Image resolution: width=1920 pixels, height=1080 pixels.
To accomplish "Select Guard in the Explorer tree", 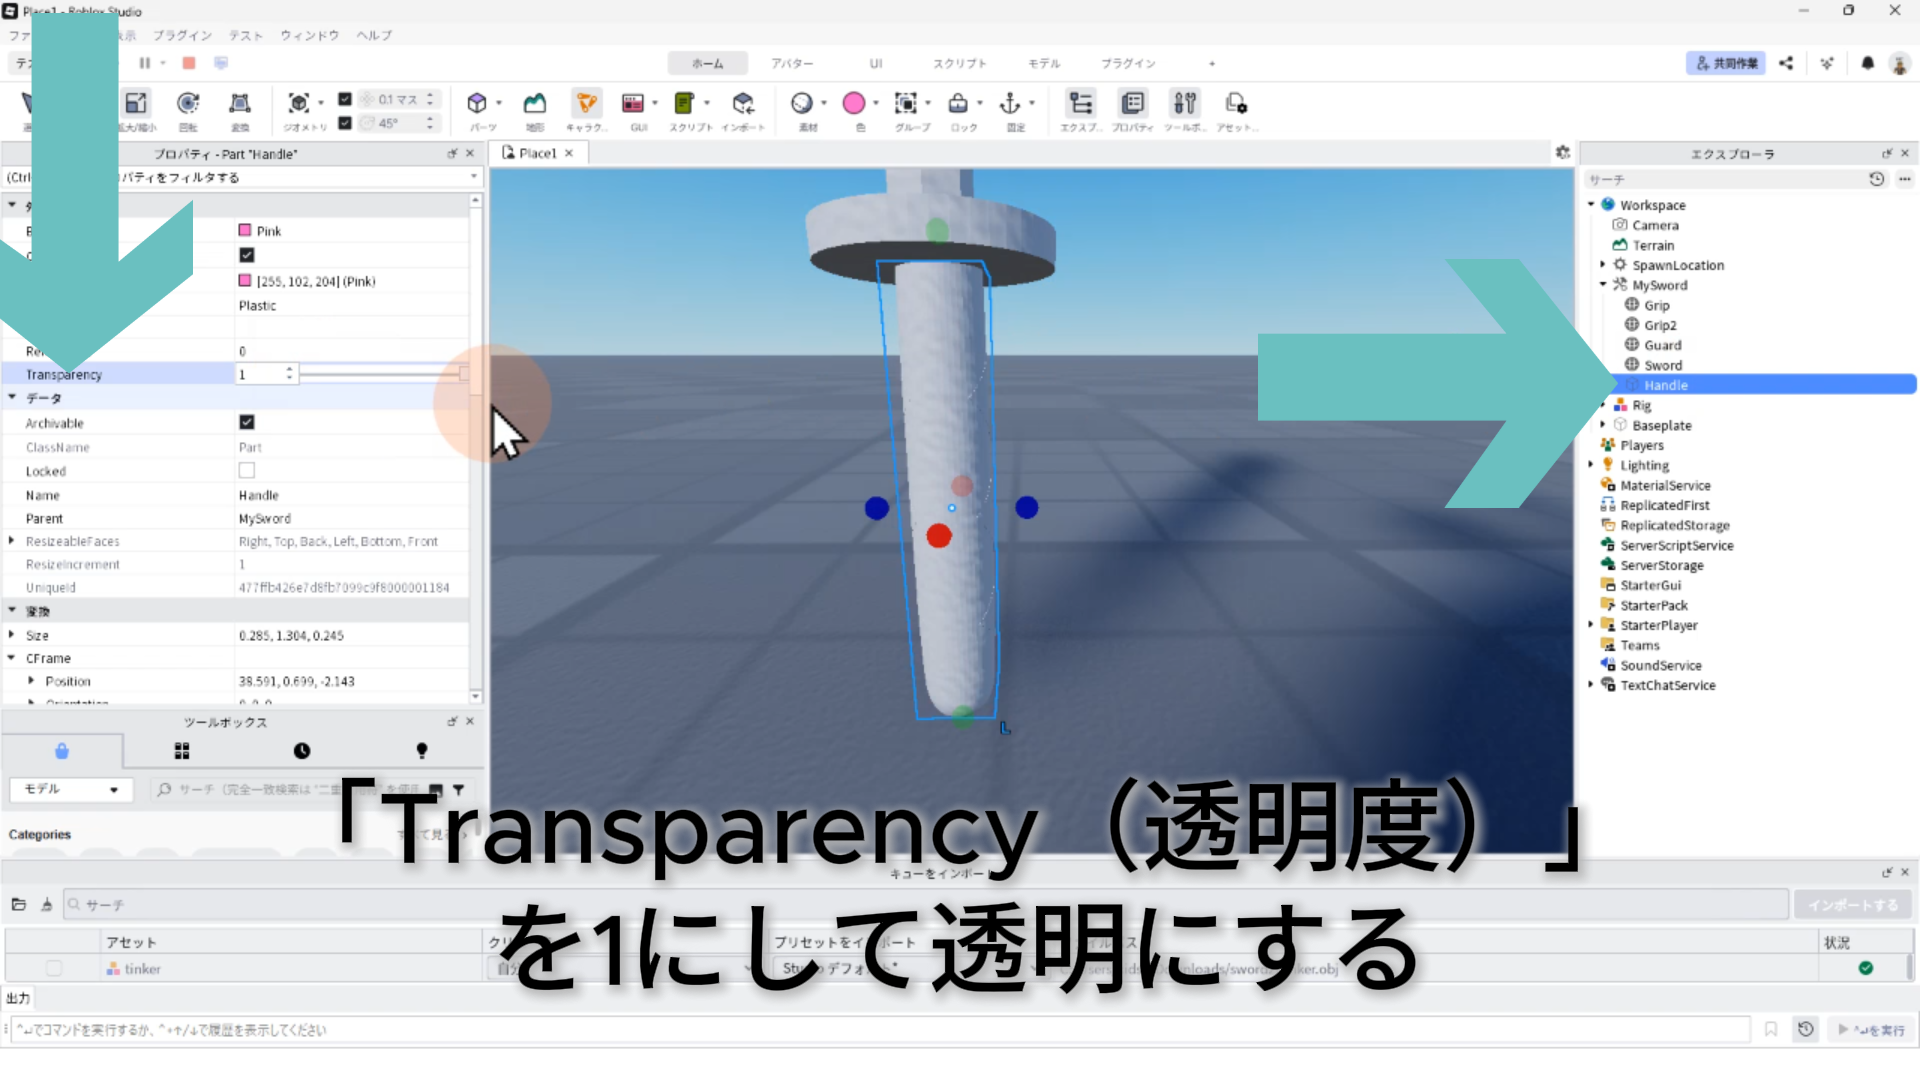I will pyautogui.click(x=1662, y=345).
